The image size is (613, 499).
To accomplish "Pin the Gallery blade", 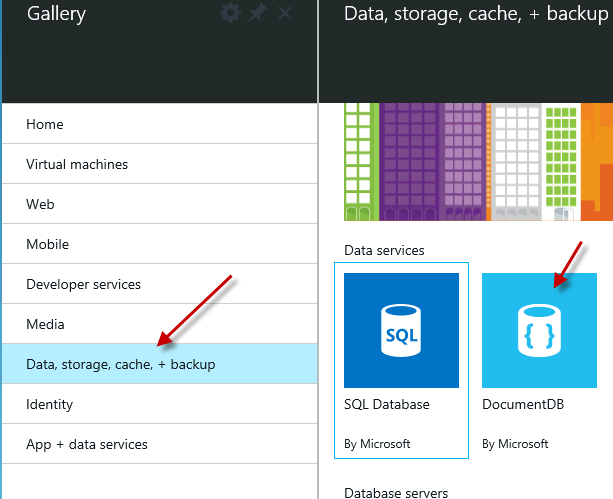I will [x=257, y=13].
